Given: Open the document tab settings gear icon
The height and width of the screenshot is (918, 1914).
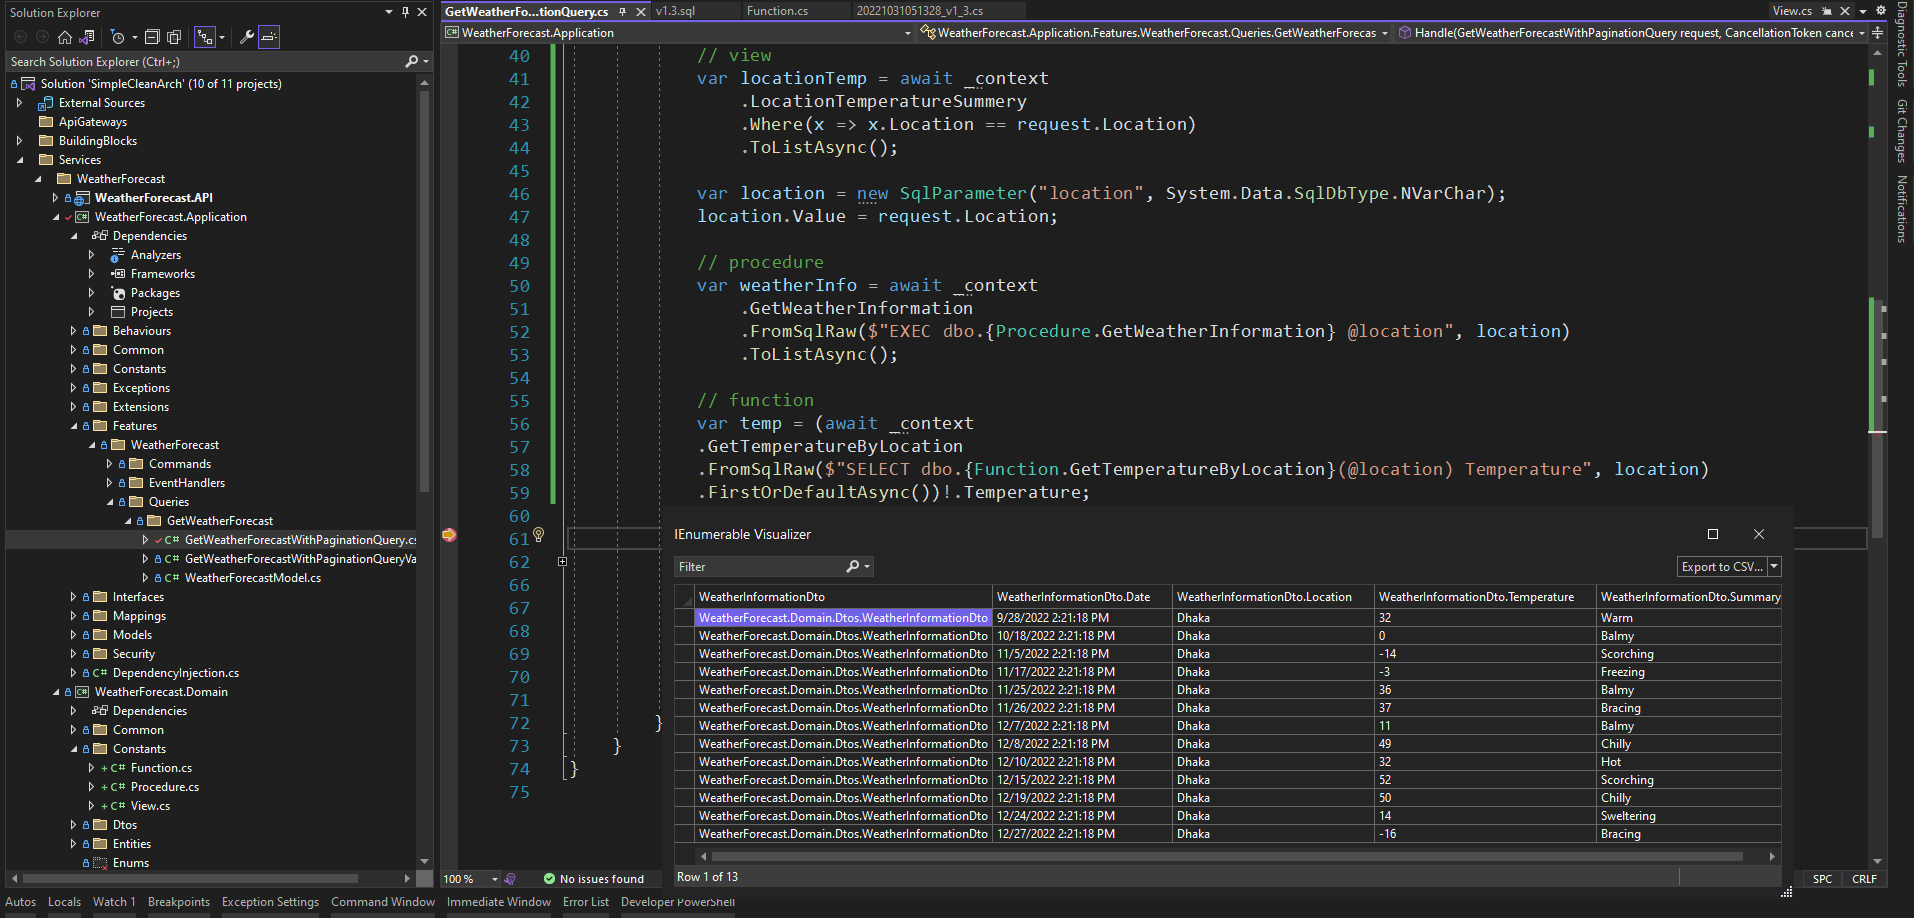Looking at the screenshot, I should (1880, 11).
